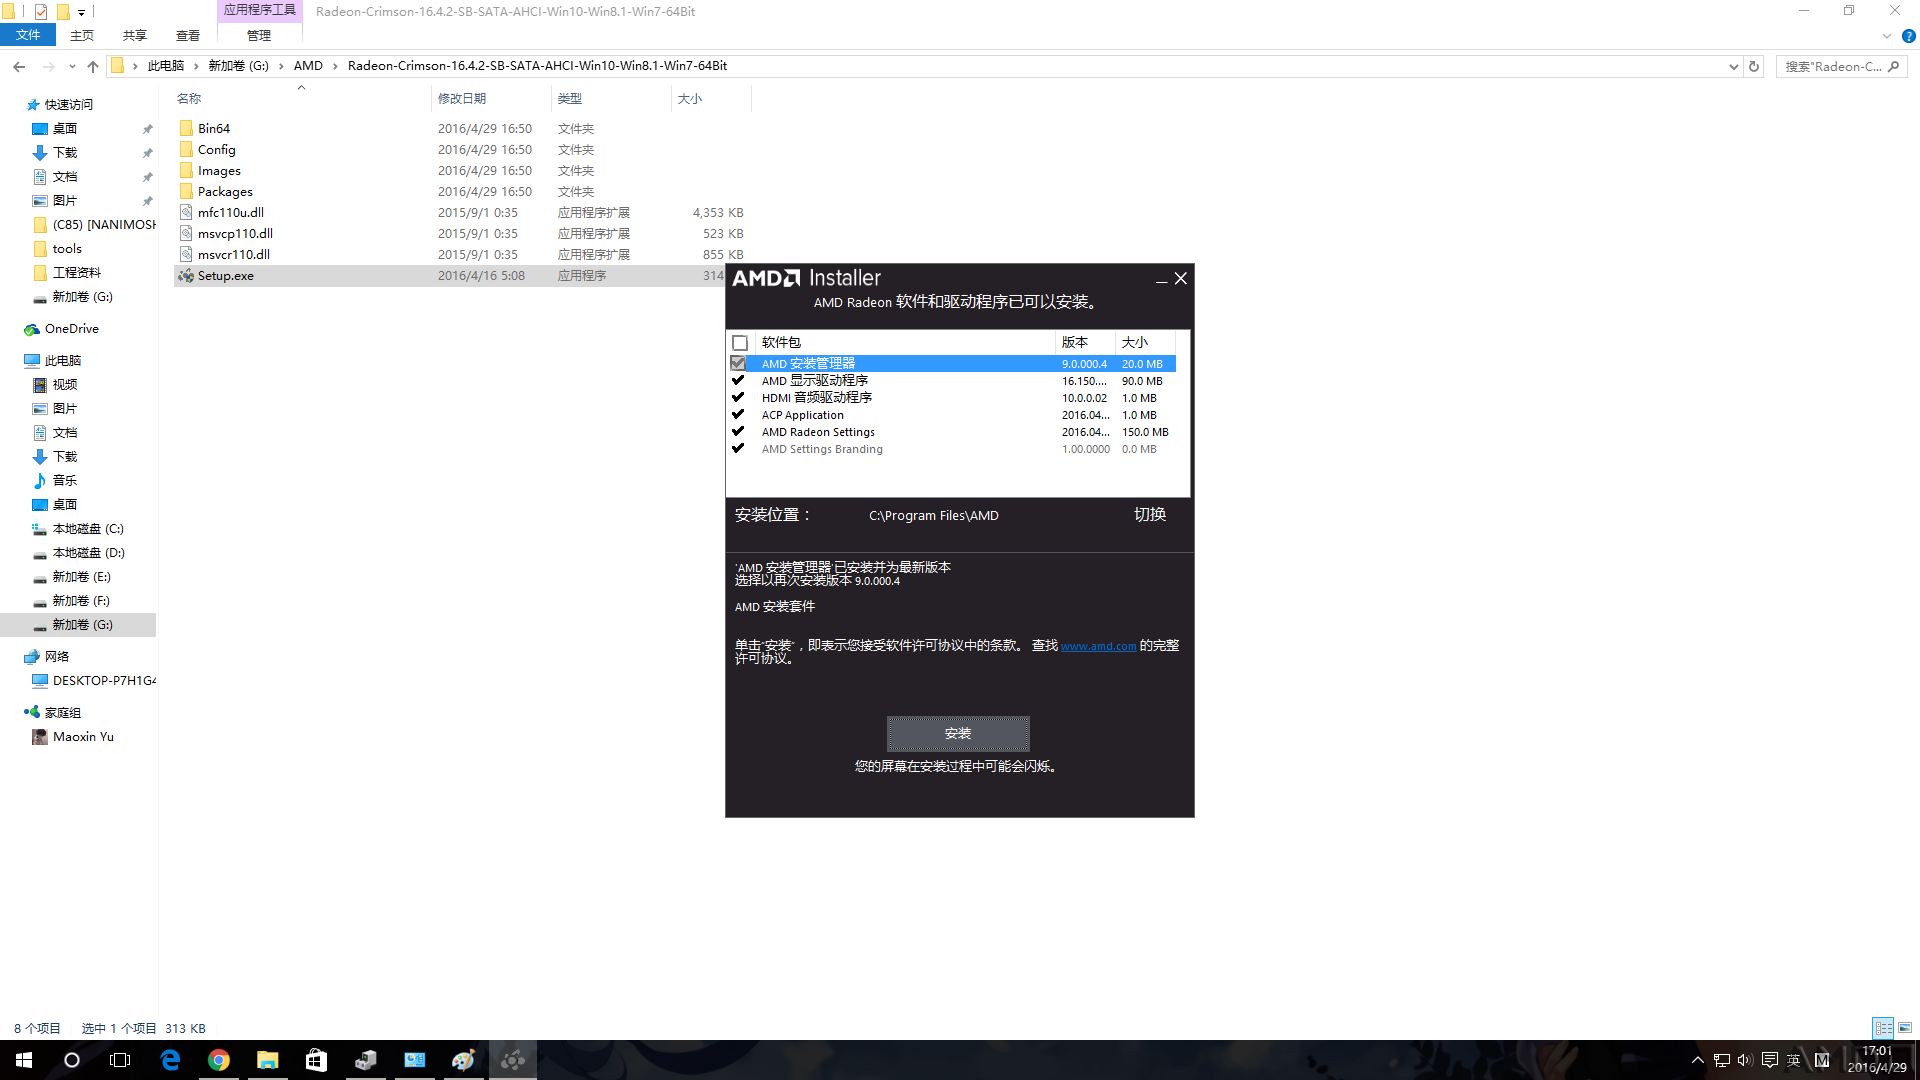Uncheck the AMD Settings Branding package
Viewport: 1920px width, 1080px height.
coord(738,448)
